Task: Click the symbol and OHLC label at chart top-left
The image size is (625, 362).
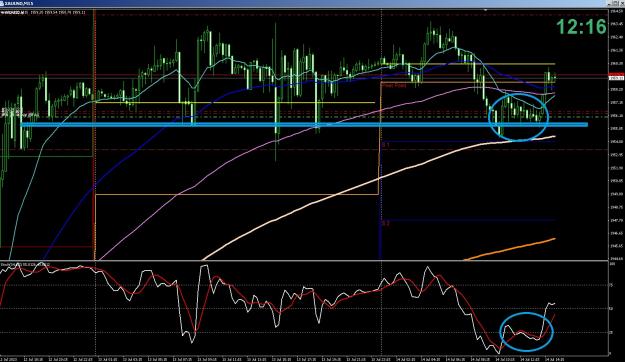Action: point(44,13)
